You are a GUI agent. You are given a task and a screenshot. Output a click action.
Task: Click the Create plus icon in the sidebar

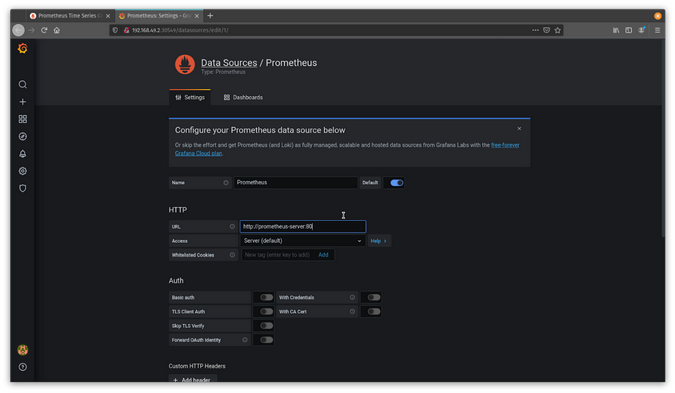[23, 102]
